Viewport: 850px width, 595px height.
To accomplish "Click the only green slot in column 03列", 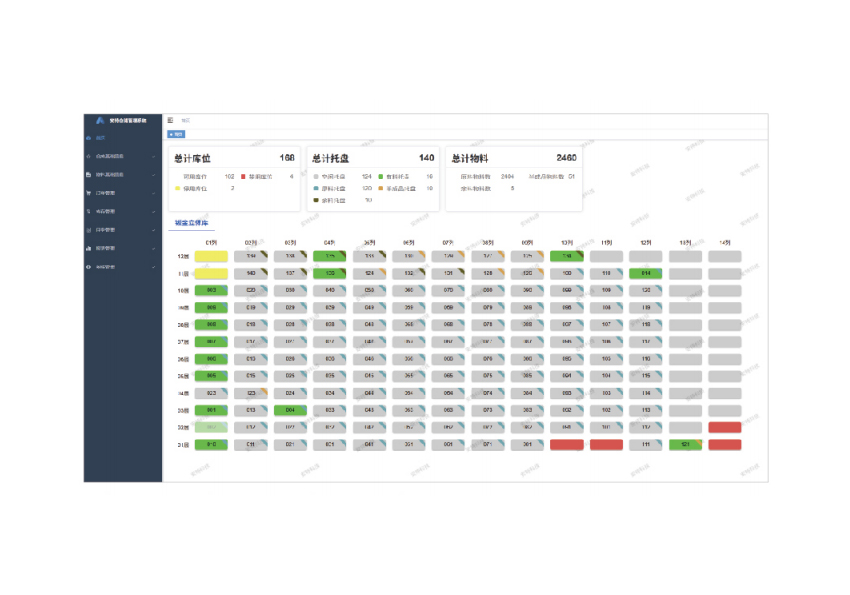I will 290,409.
